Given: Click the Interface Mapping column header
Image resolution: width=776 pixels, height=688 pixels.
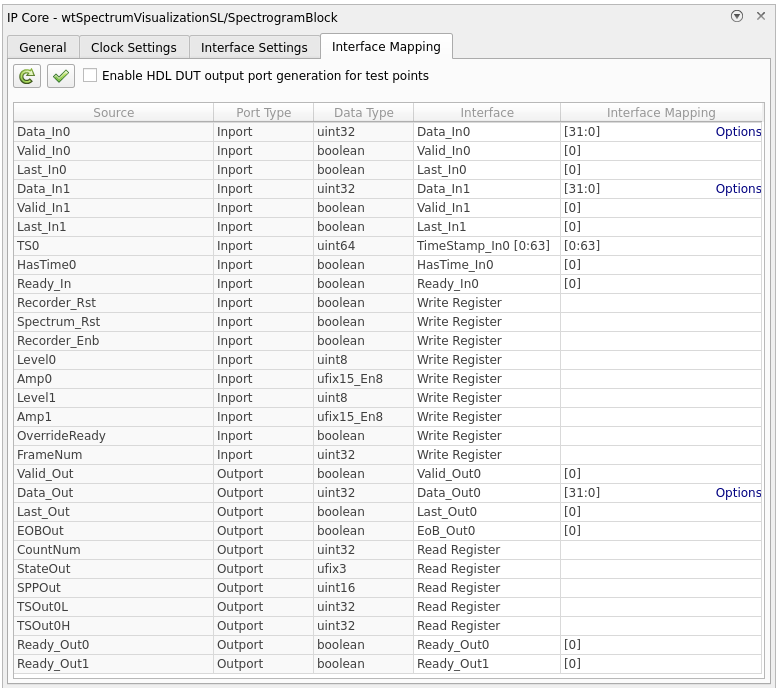Looking at the screenshot, I should [660, 113].
